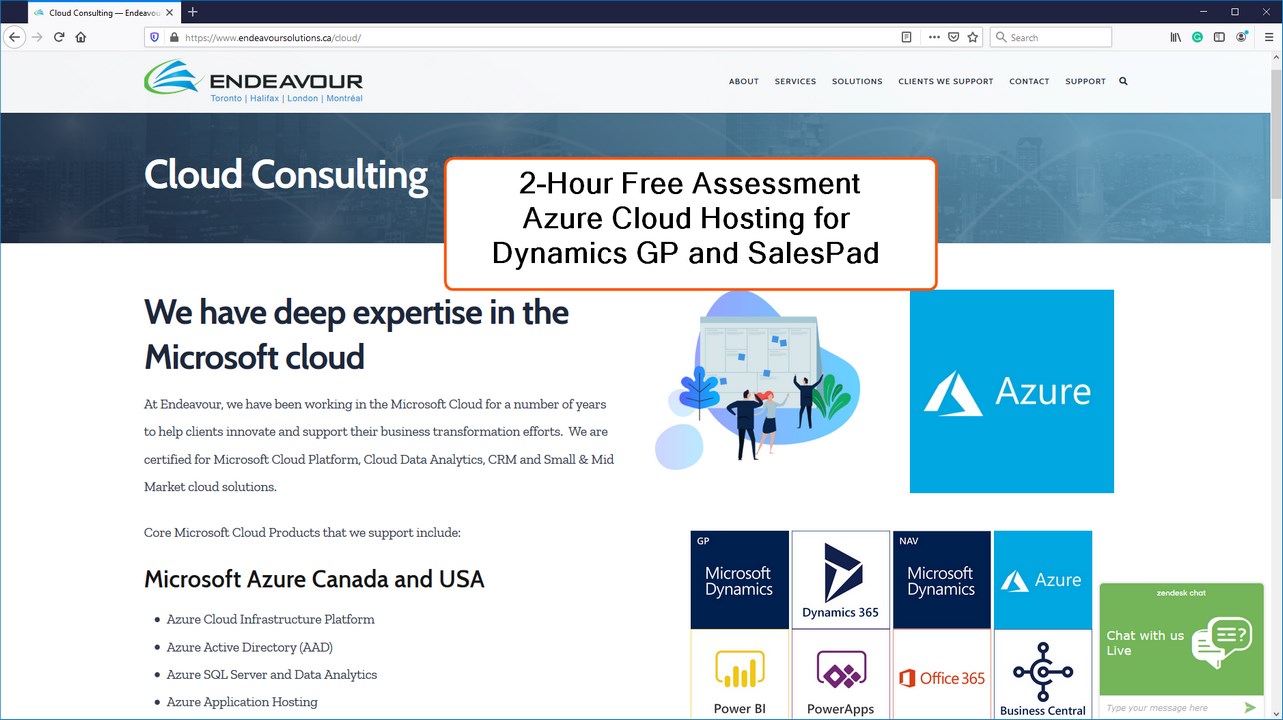Image resolution: width=1283 pixels, height=720 pixels.
Task: Click the zendesk chat header label
Action: click(1181, 593)
